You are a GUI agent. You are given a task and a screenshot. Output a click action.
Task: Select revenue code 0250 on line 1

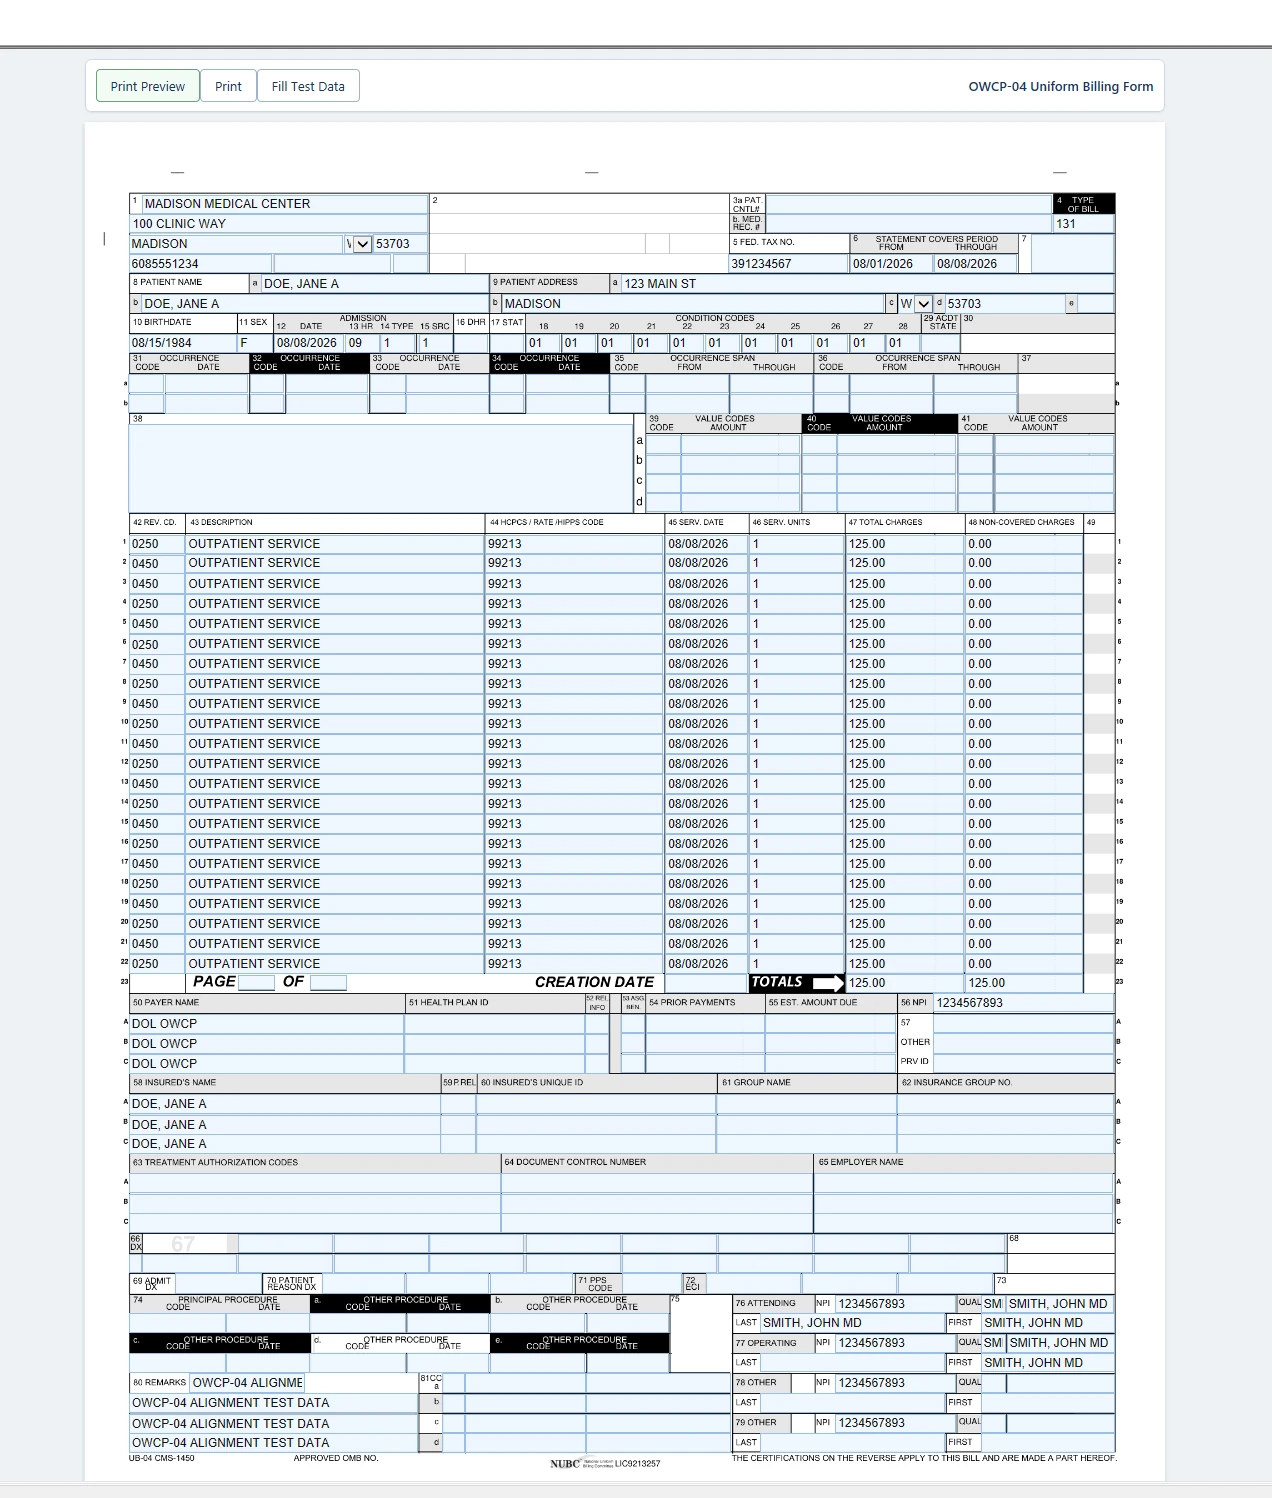coord(157,544)
